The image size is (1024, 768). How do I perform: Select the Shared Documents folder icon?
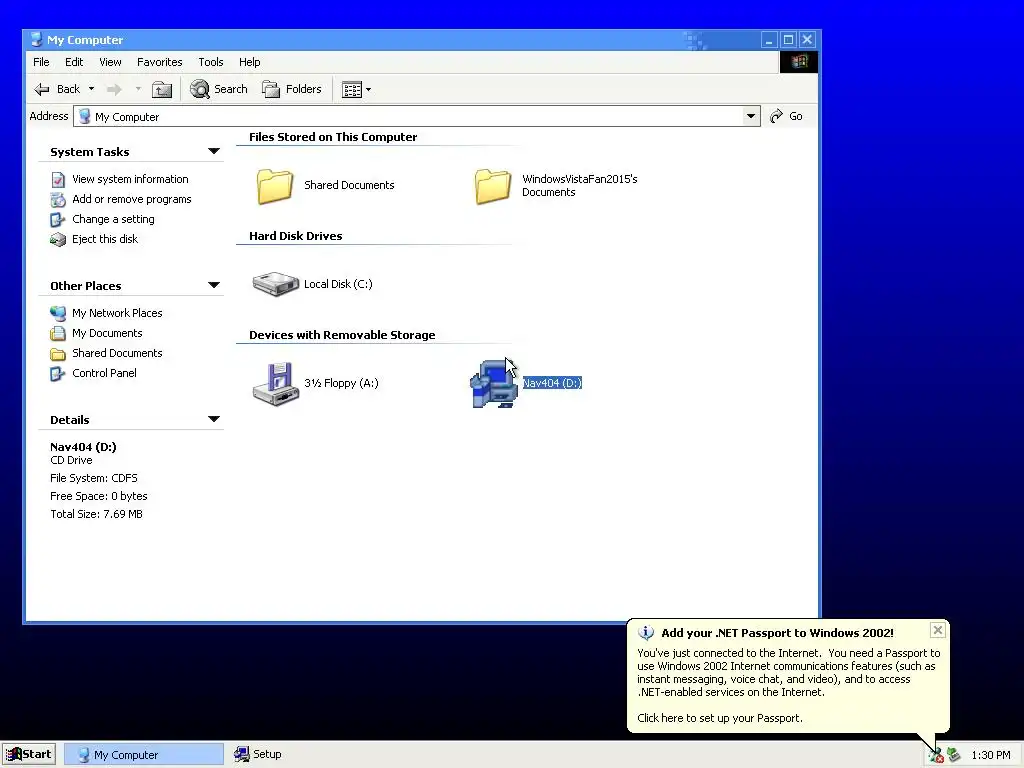coord(275,186)
